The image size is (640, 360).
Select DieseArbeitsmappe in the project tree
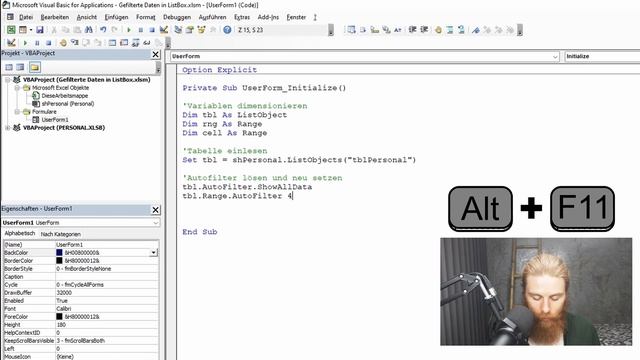(64, 96)
